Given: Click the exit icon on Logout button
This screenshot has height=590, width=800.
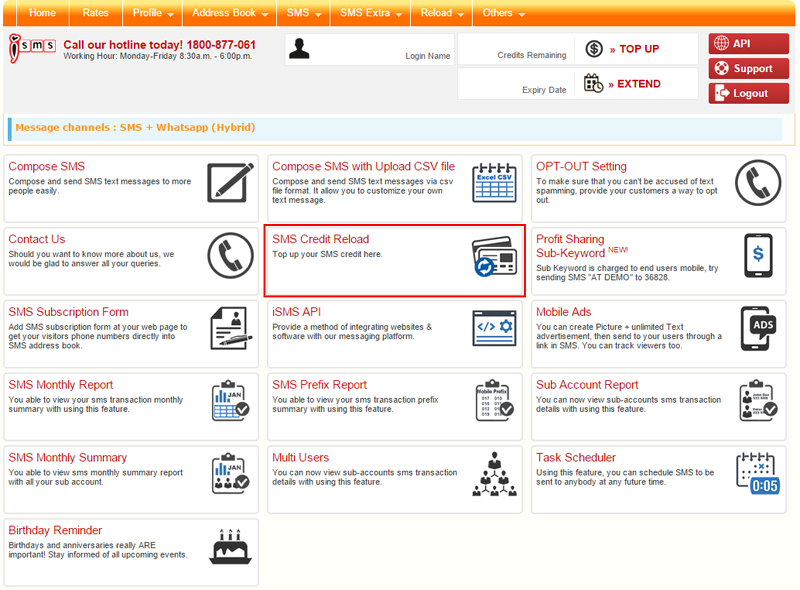Looking at the screenshot, I should coord(722,93).
